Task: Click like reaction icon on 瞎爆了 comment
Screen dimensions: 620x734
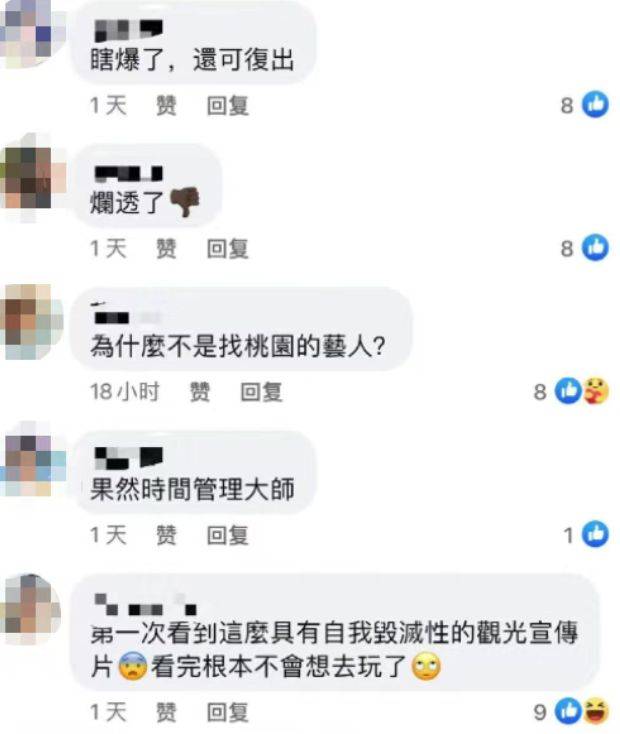Action: (595, 104)
